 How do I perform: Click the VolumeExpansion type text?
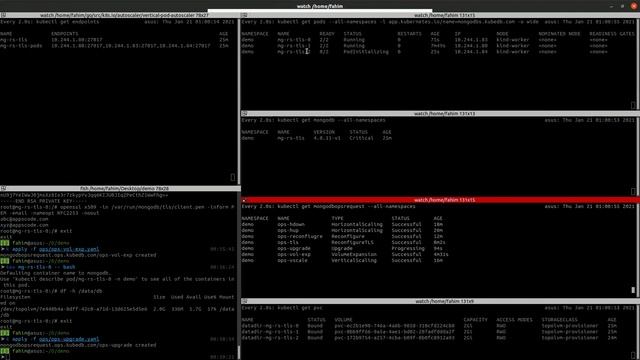(x=354, y=254)
